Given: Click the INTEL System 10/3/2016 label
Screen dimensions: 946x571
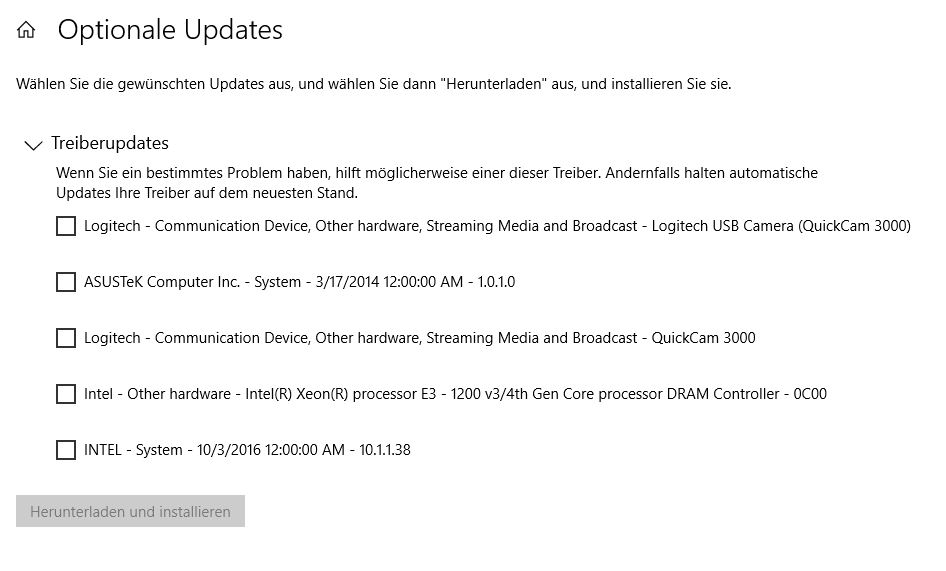Looking at the screenshot, I should (x=247, y=450).
